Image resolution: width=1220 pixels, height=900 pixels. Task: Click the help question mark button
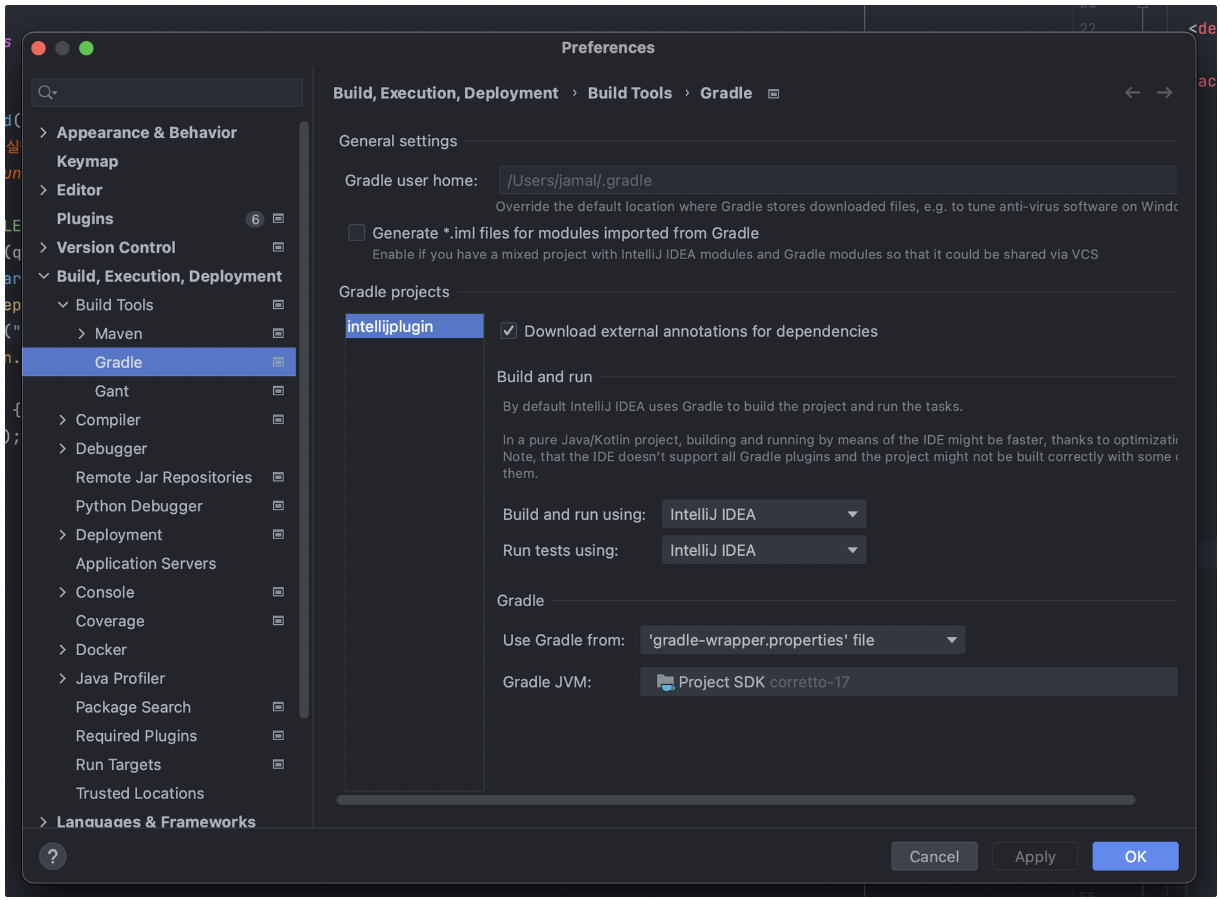click(x=52, y=857)
